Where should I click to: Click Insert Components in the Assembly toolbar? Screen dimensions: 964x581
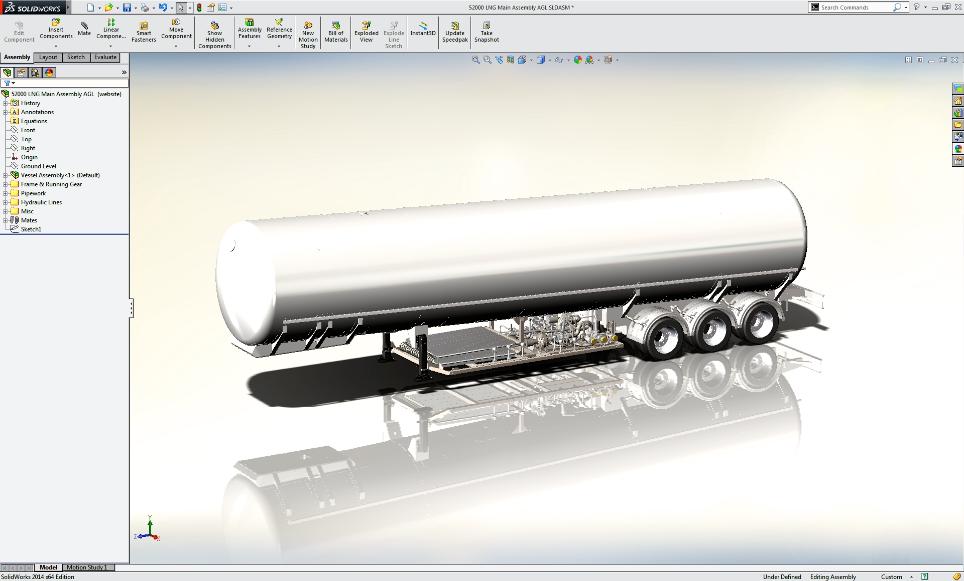click(x=56, y=29)
